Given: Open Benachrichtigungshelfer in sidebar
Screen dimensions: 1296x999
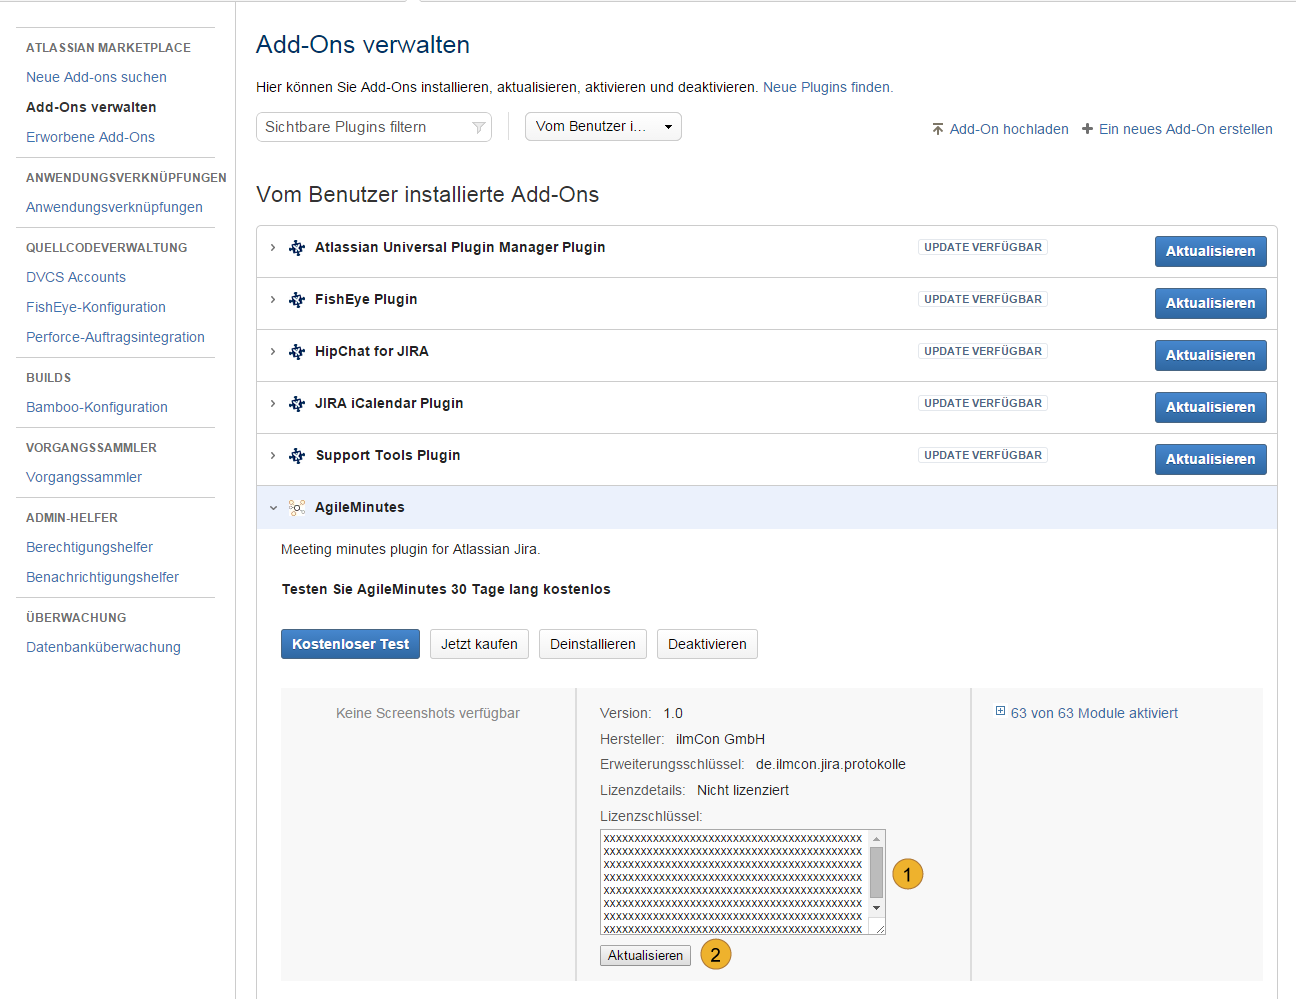Looking at the screenshot, I should click(102, 577).
